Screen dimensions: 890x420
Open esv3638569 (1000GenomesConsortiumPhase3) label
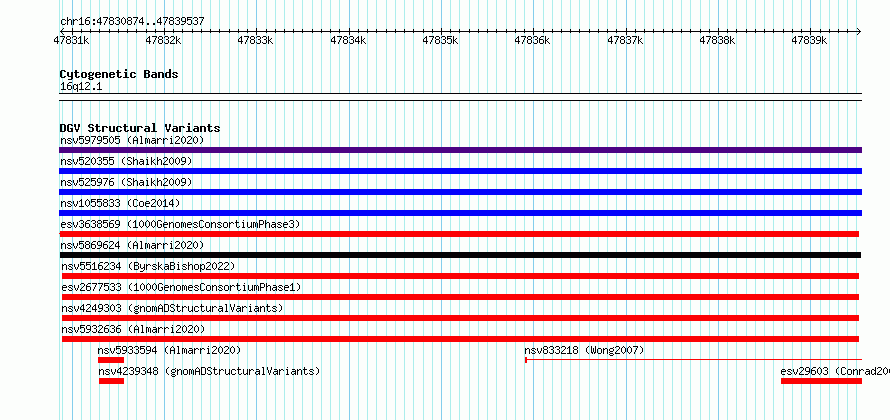click(180, 224)
